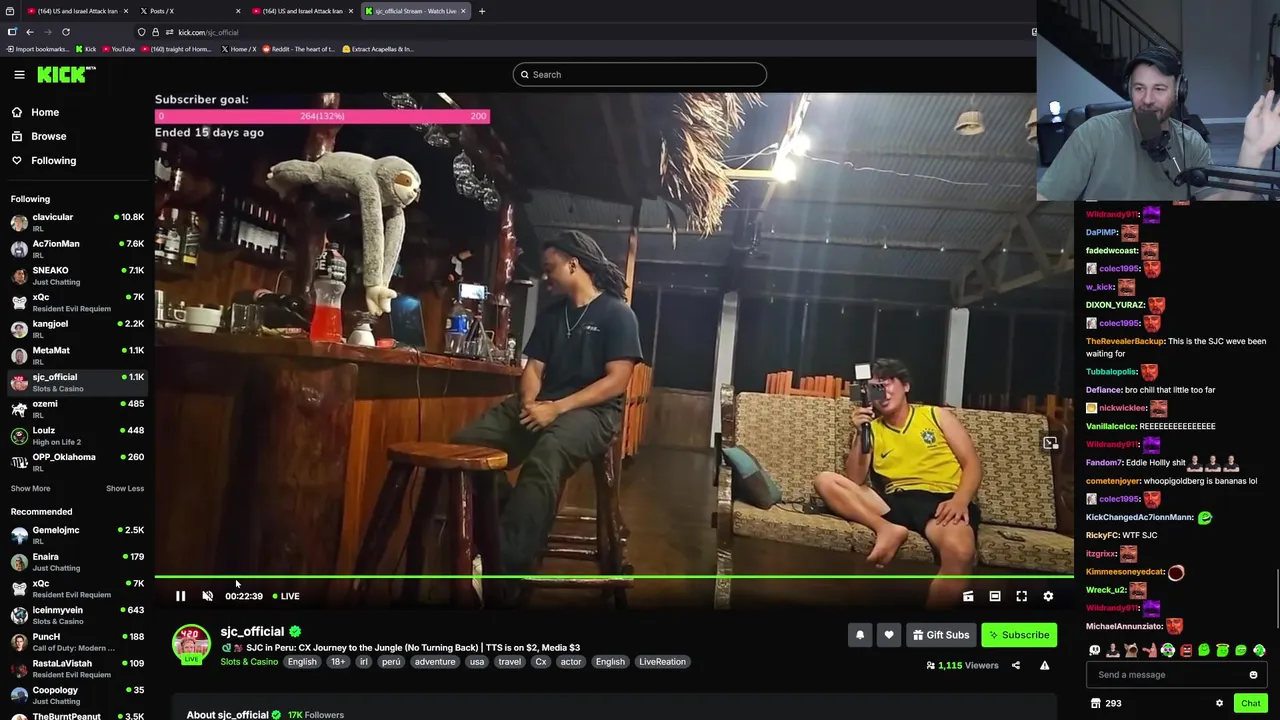Pause the live stream

(x=181, y=596)
